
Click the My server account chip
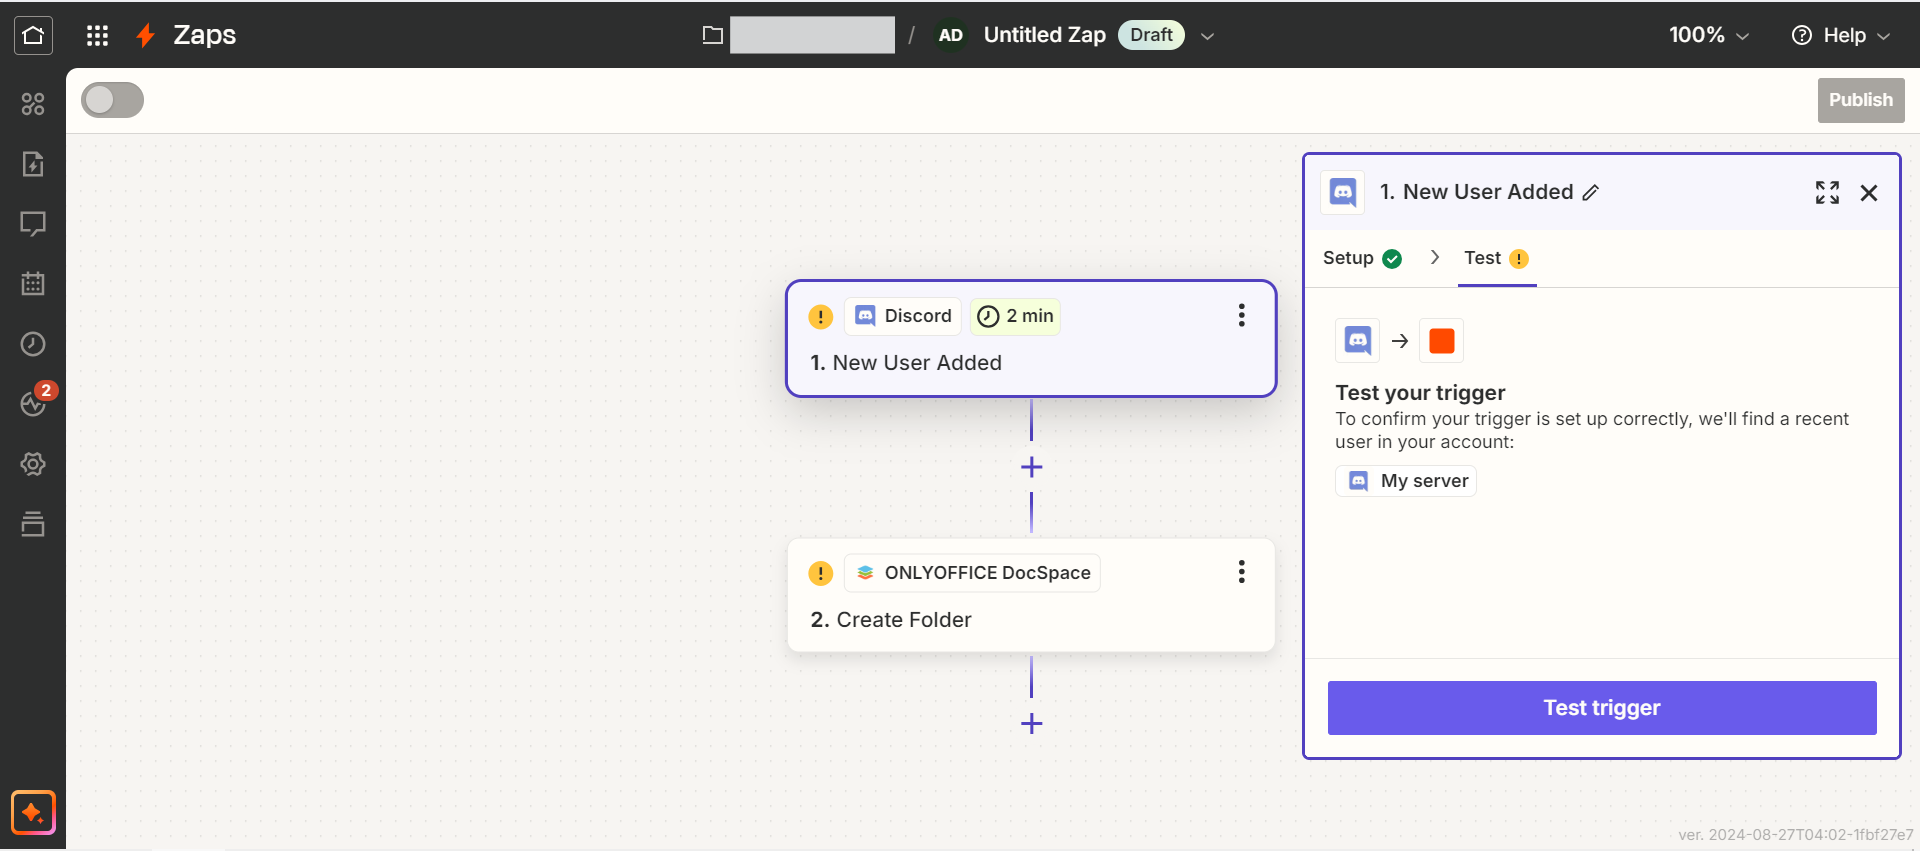(x=1406, y=481)
